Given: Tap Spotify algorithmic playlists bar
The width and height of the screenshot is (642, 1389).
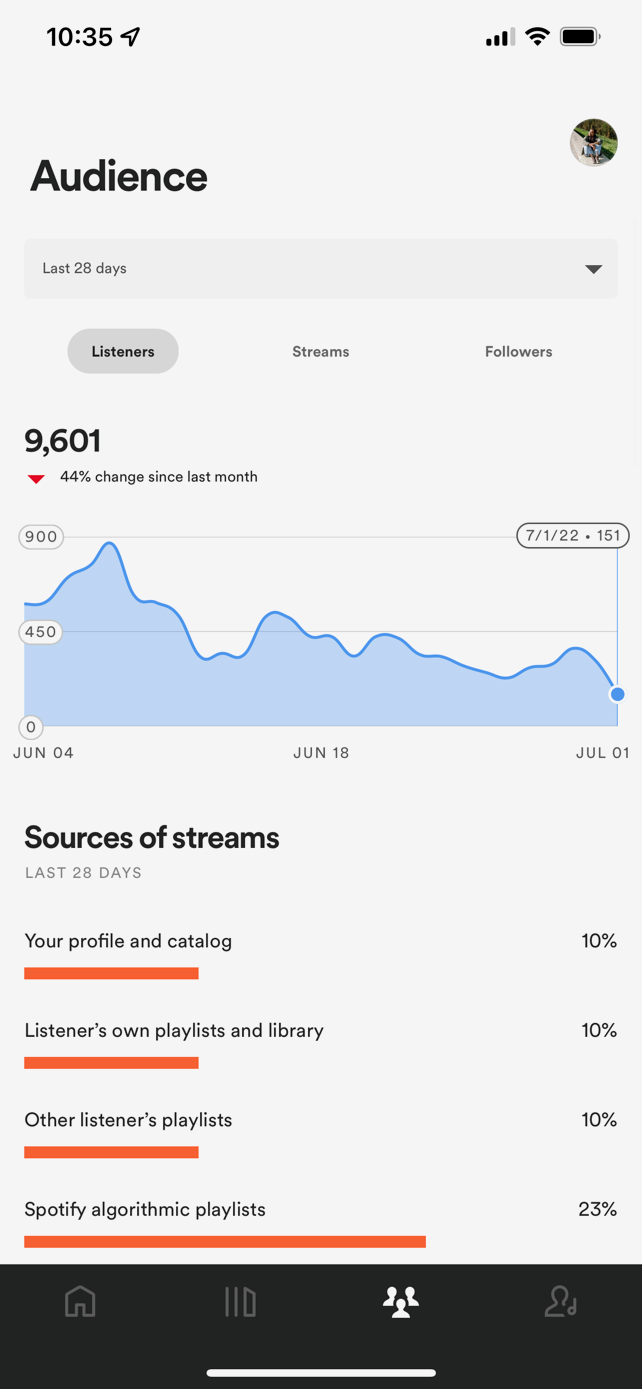Looking at the screenshot, I should (x=225, y=1241).
